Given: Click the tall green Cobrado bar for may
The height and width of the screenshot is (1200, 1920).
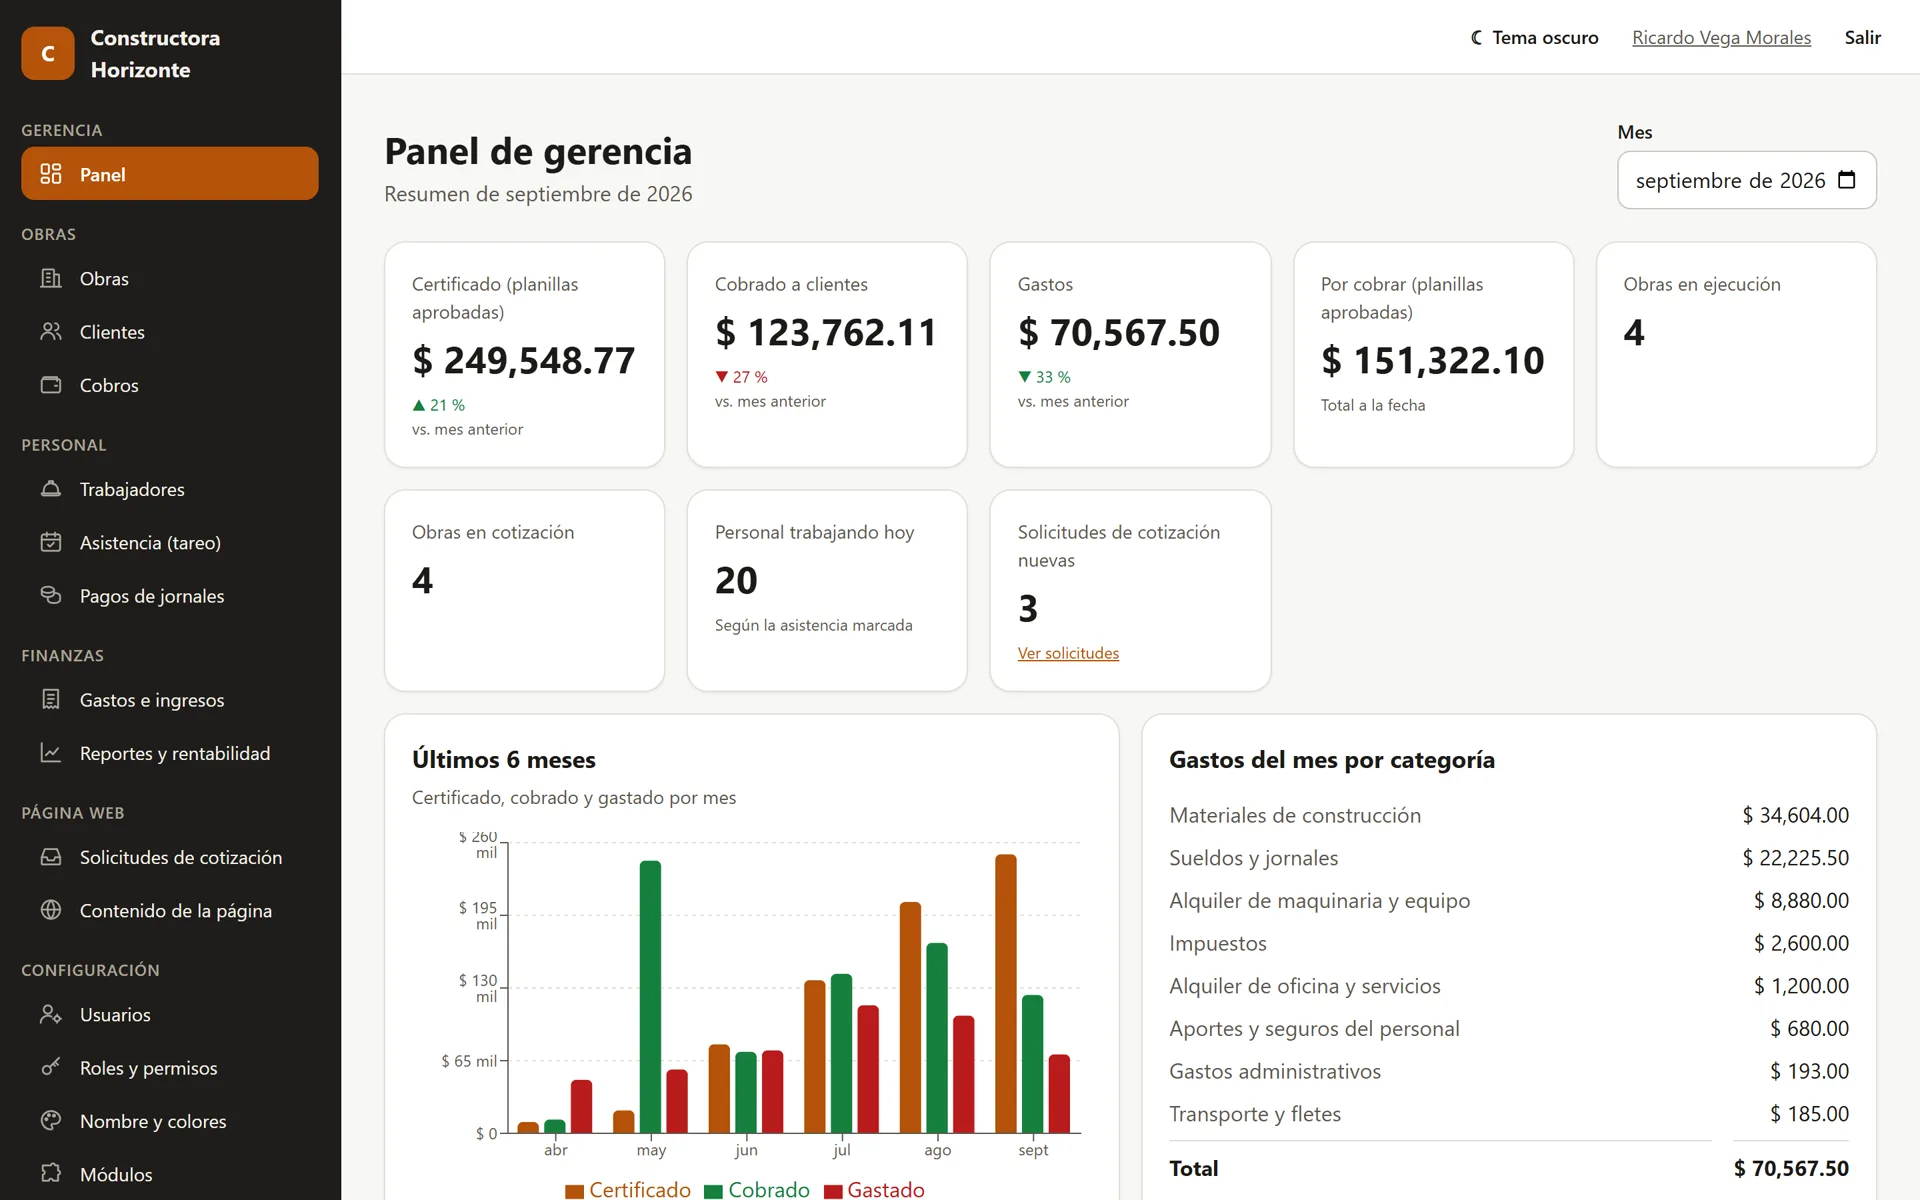Looking at the screenshot, I should coord(650,996).
